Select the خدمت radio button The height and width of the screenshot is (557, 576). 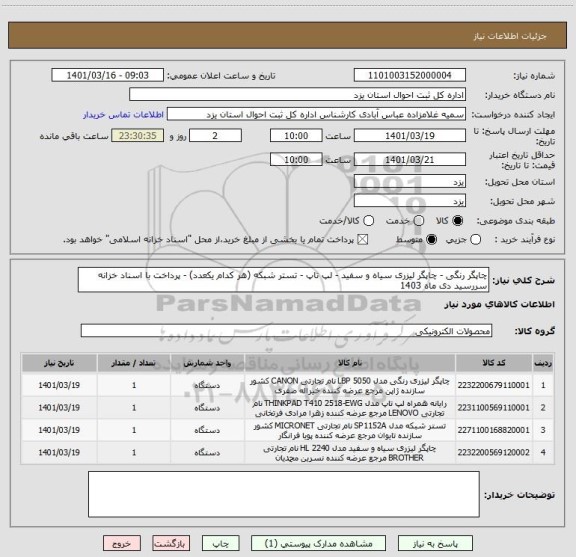pos(419,221)
